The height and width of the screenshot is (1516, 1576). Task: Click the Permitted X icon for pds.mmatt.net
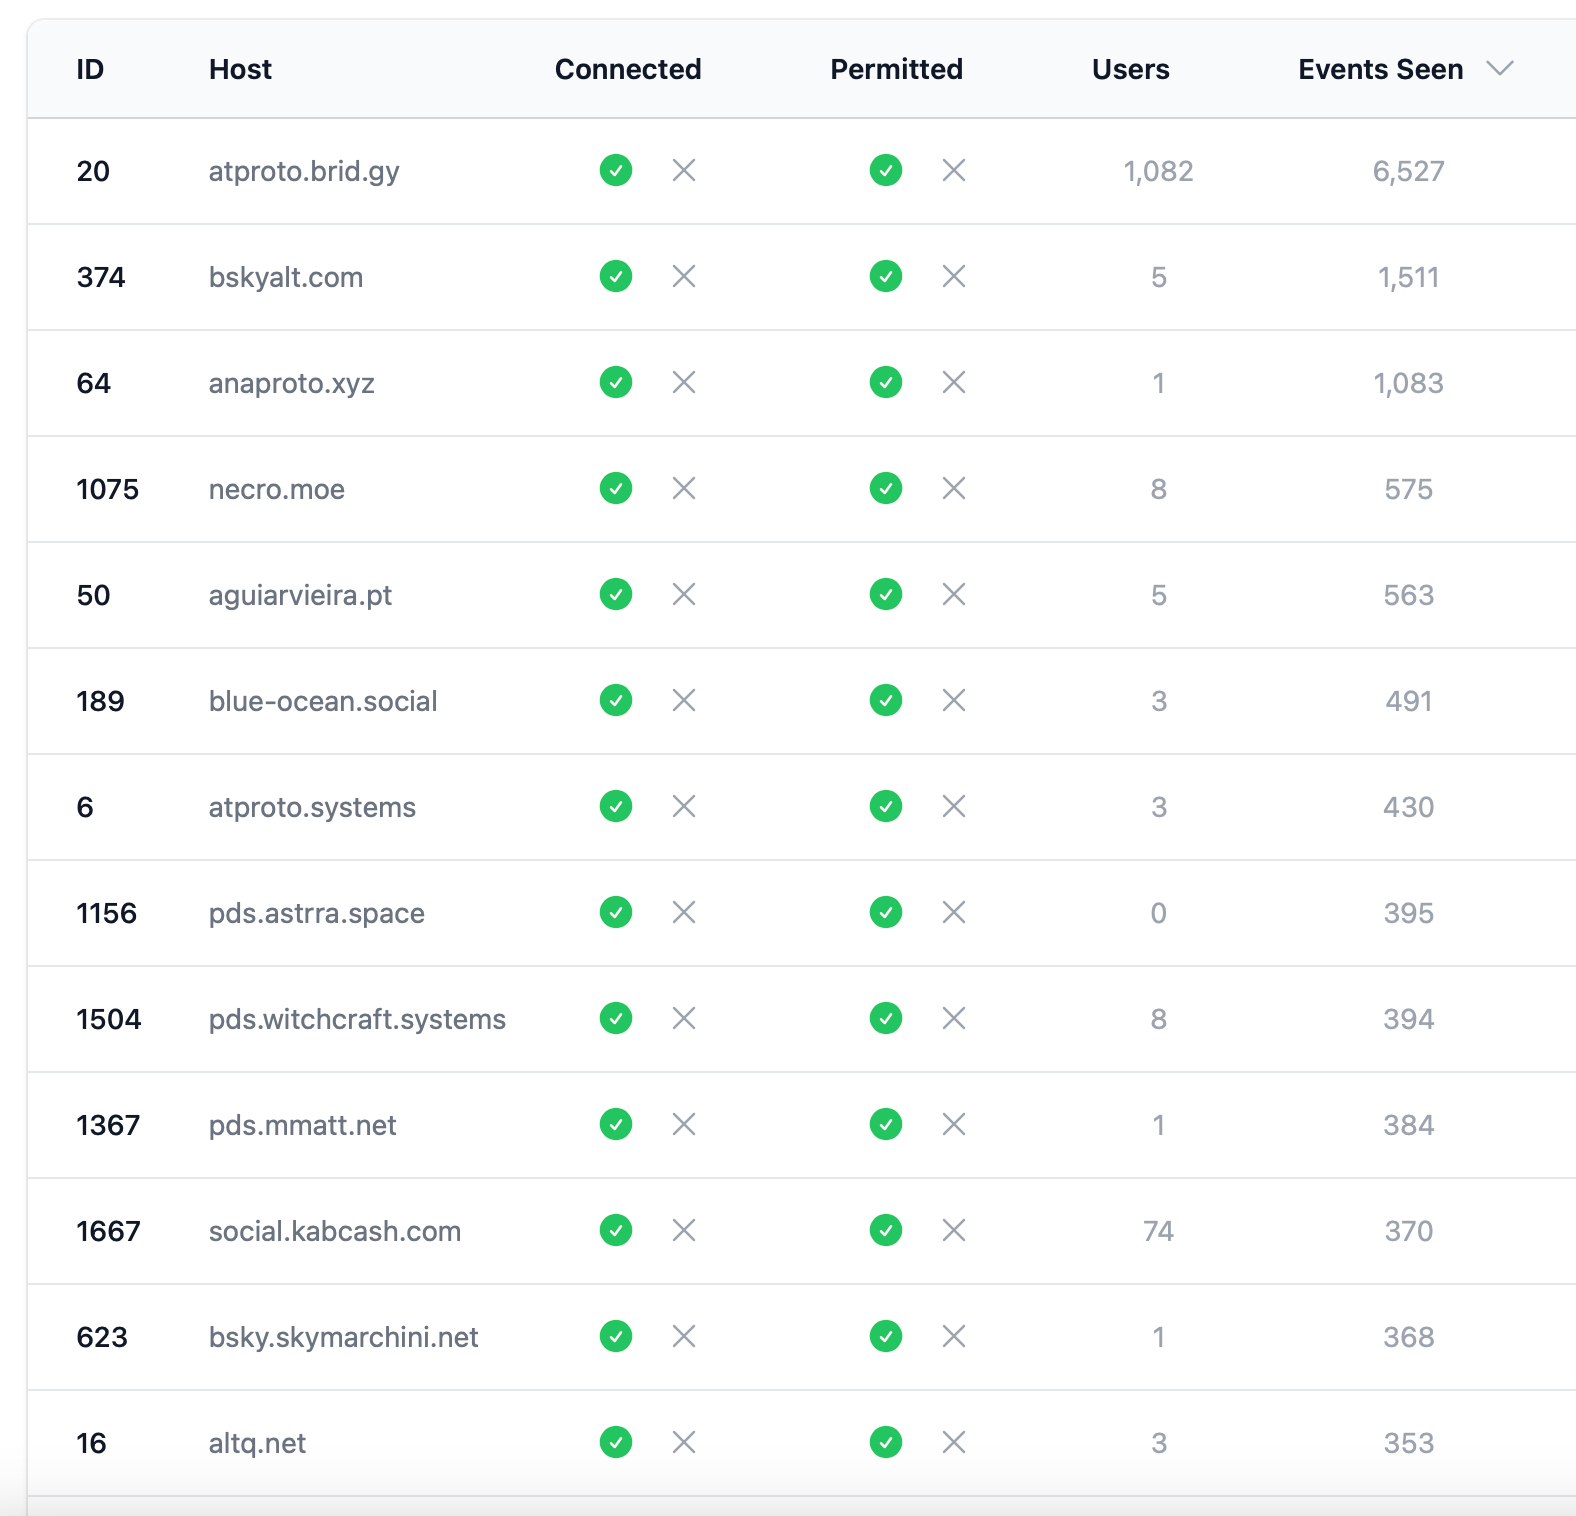[954, 1125]
